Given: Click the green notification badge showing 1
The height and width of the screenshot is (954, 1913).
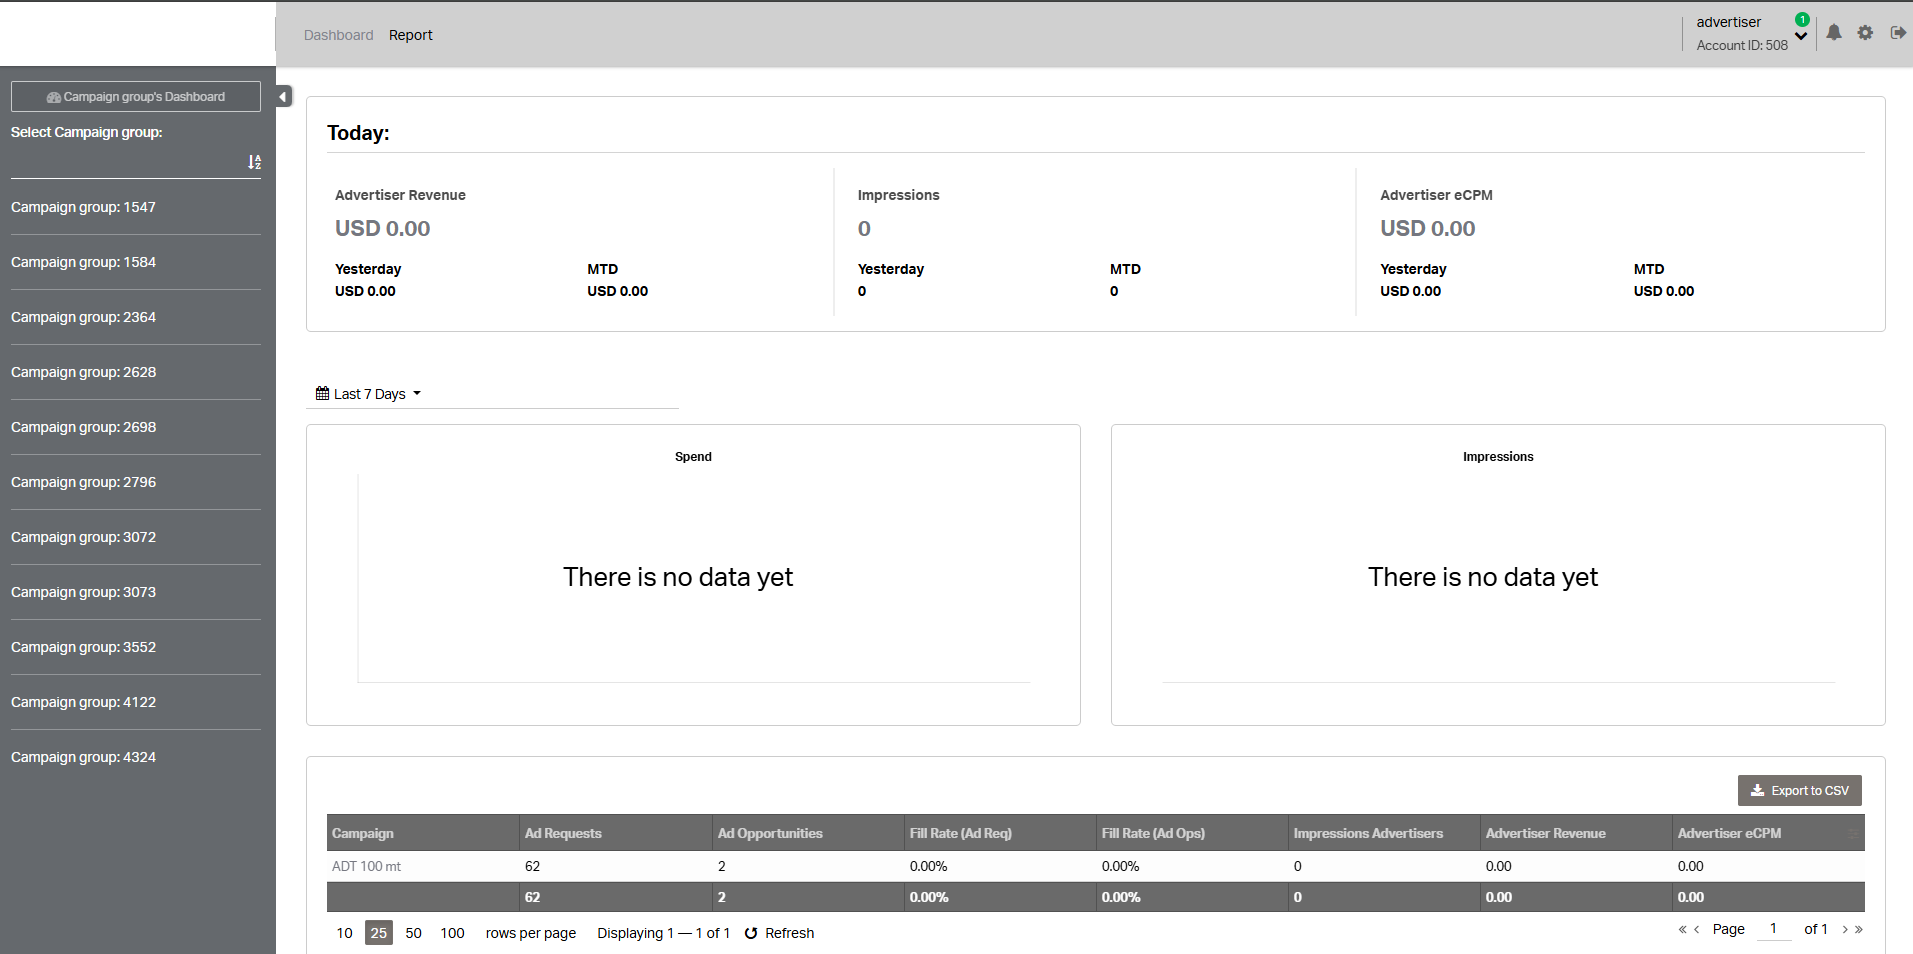Looking at the screenshot, I should (1802, 19).
